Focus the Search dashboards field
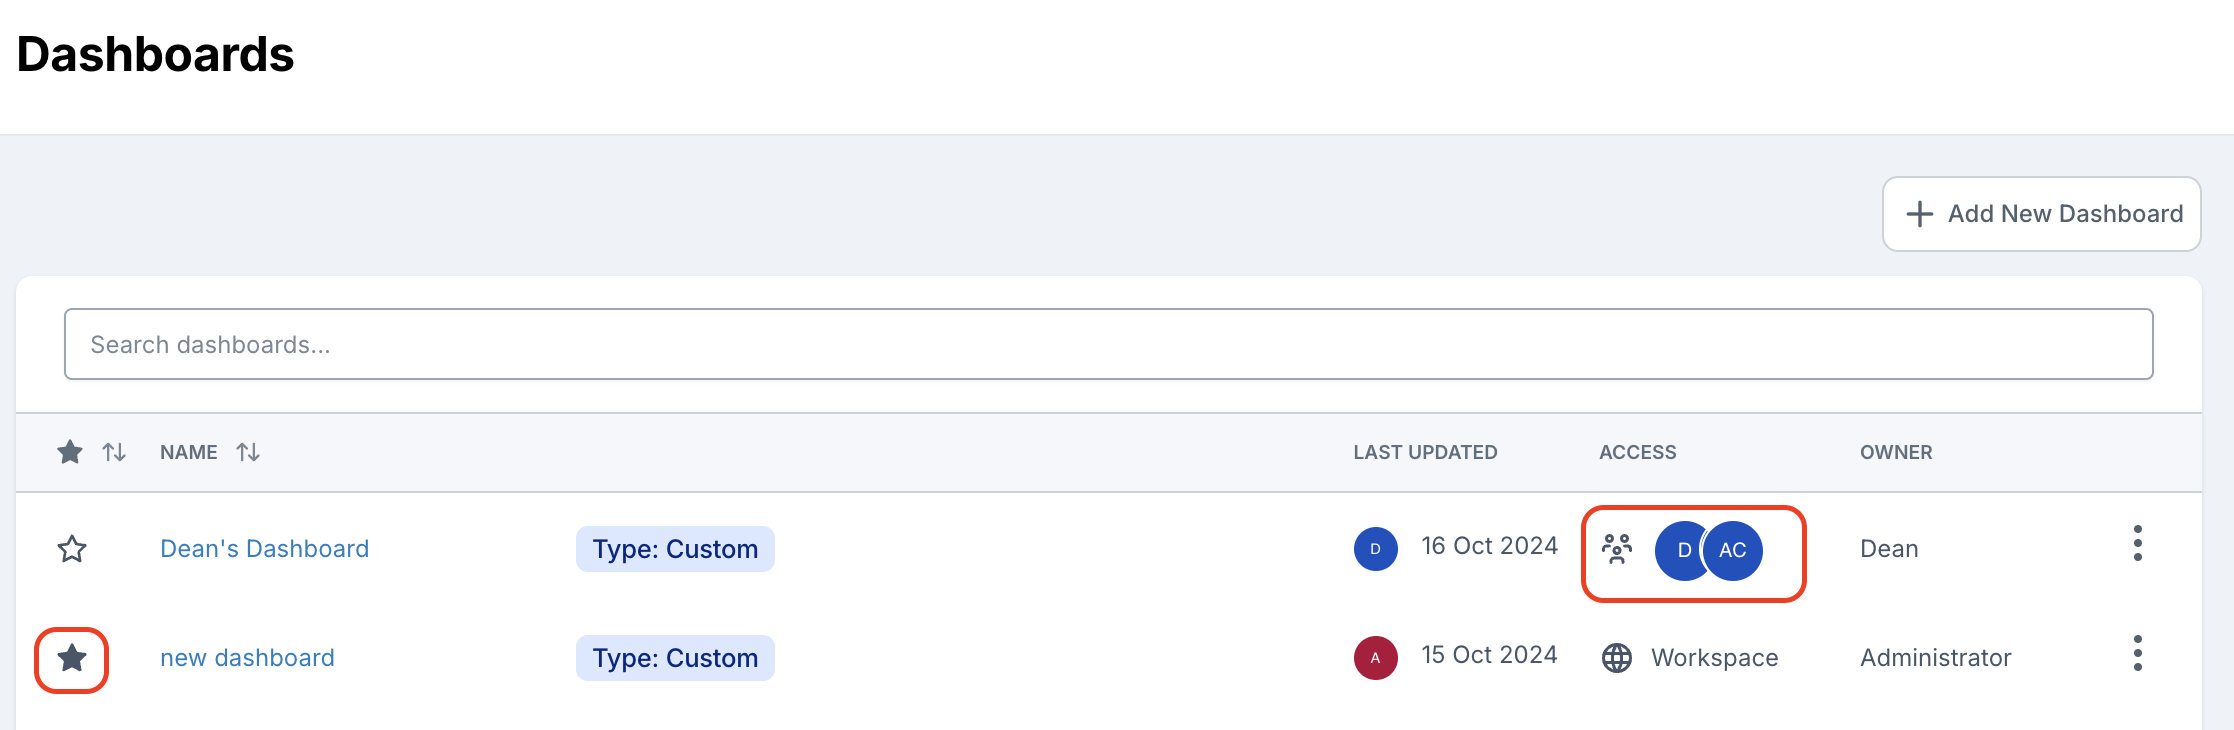Screen dimensions: 2234x730 pos(1108,344)
